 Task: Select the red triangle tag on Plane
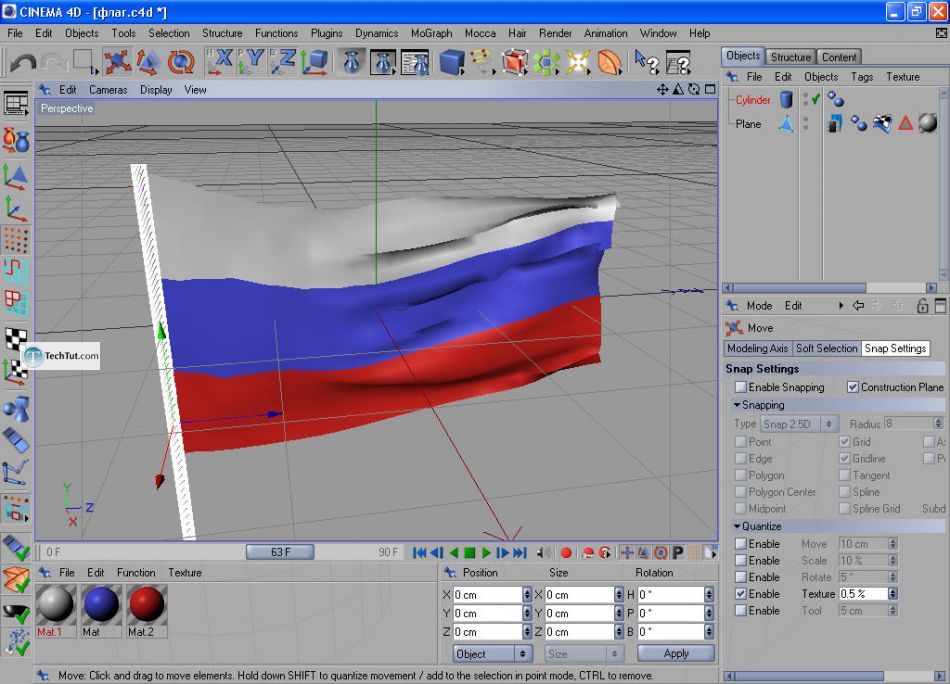905,124
